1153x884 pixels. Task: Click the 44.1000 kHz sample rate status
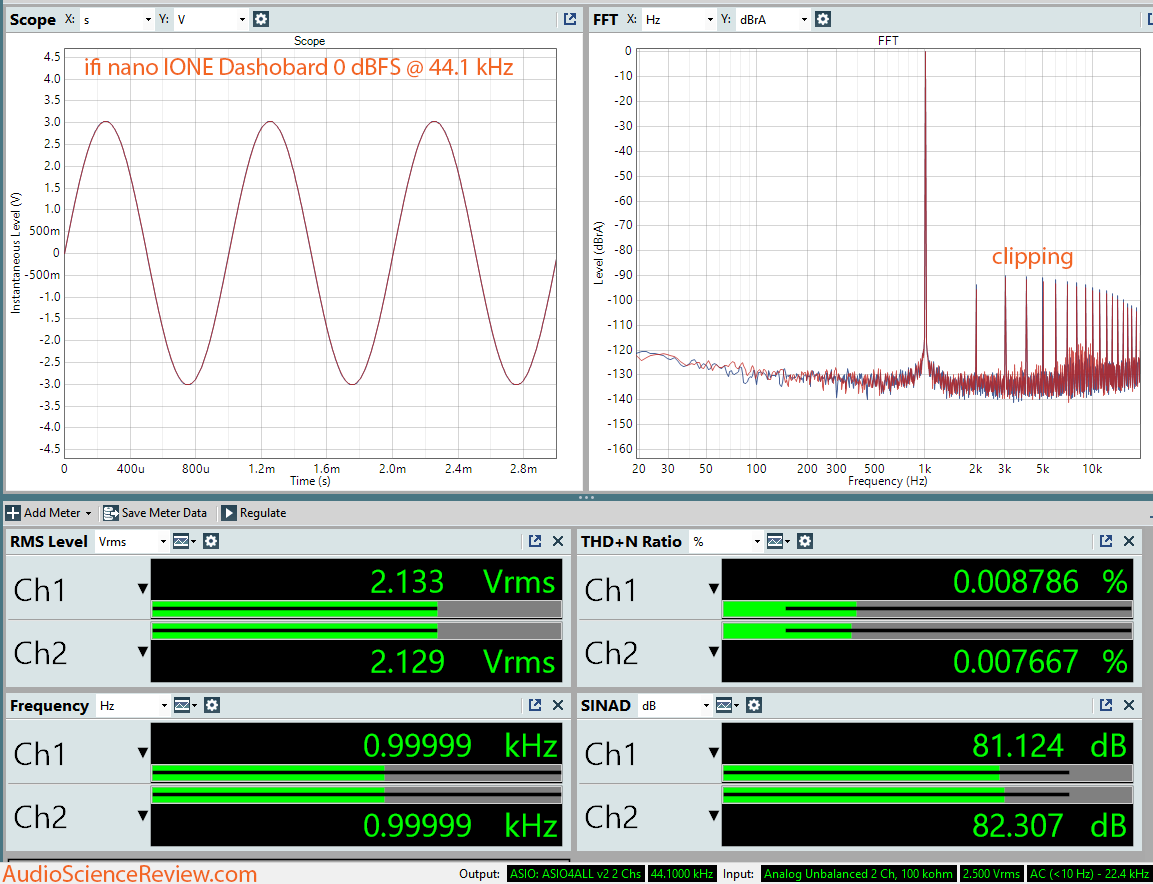pos(682,874)
